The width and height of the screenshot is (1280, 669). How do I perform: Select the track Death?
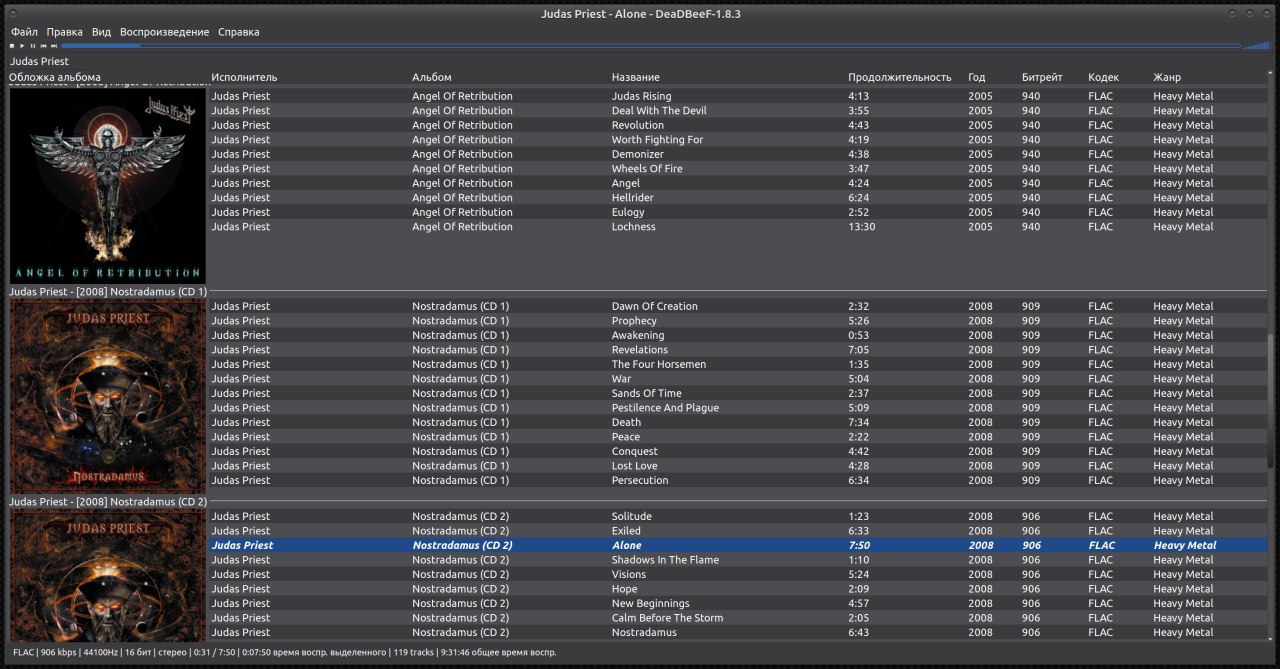point(738,422)
